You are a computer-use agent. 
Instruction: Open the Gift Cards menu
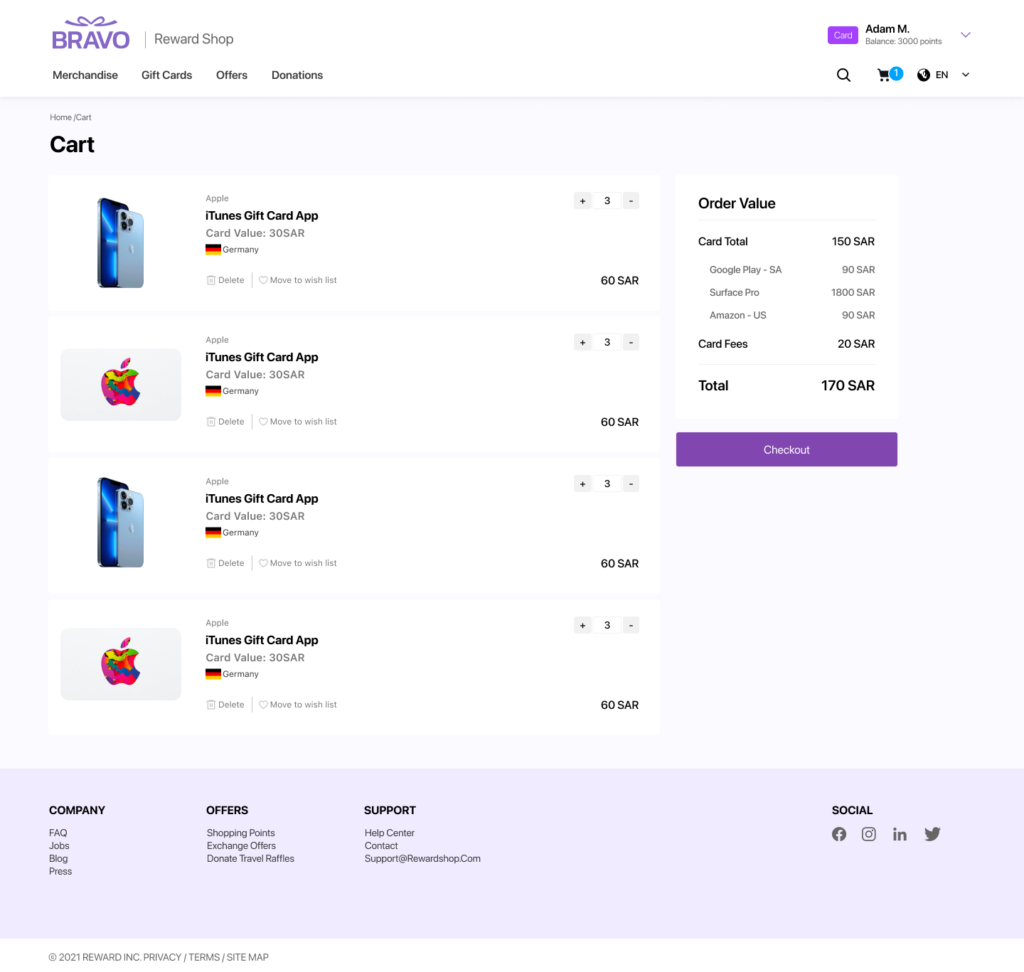(x=166, y=75)
